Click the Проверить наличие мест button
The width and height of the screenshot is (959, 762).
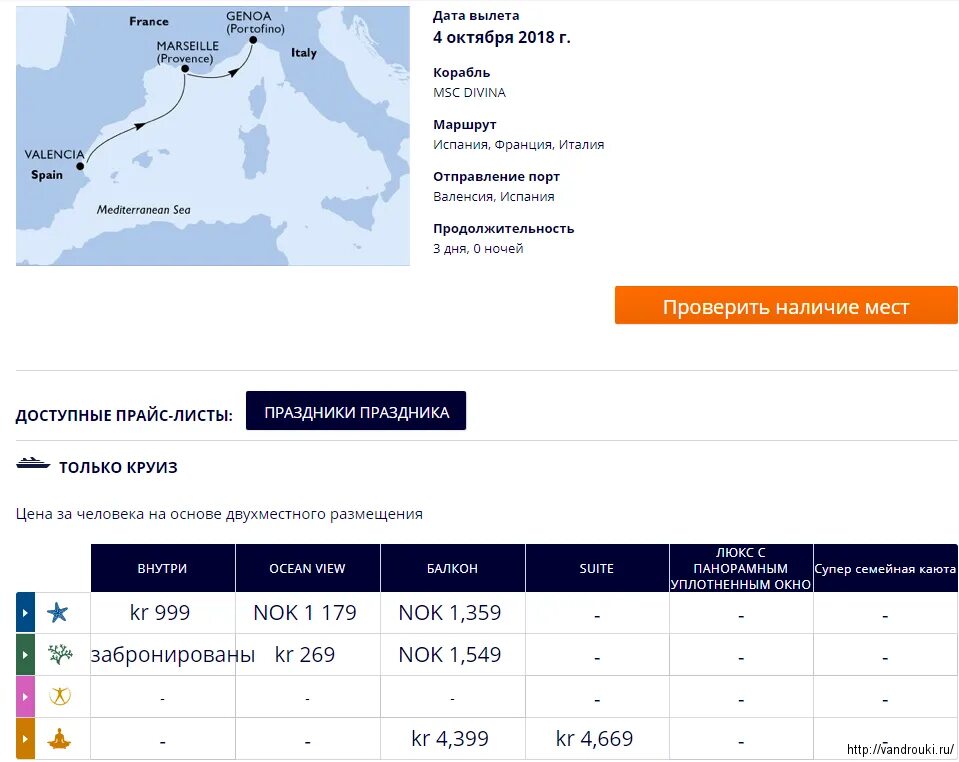click(x=786, y=305)
